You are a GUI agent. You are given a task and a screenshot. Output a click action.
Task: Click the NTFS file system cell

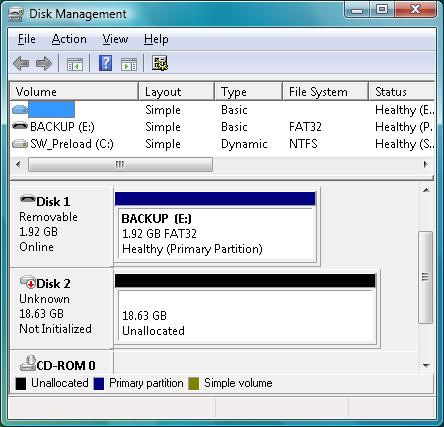point(303,144)
